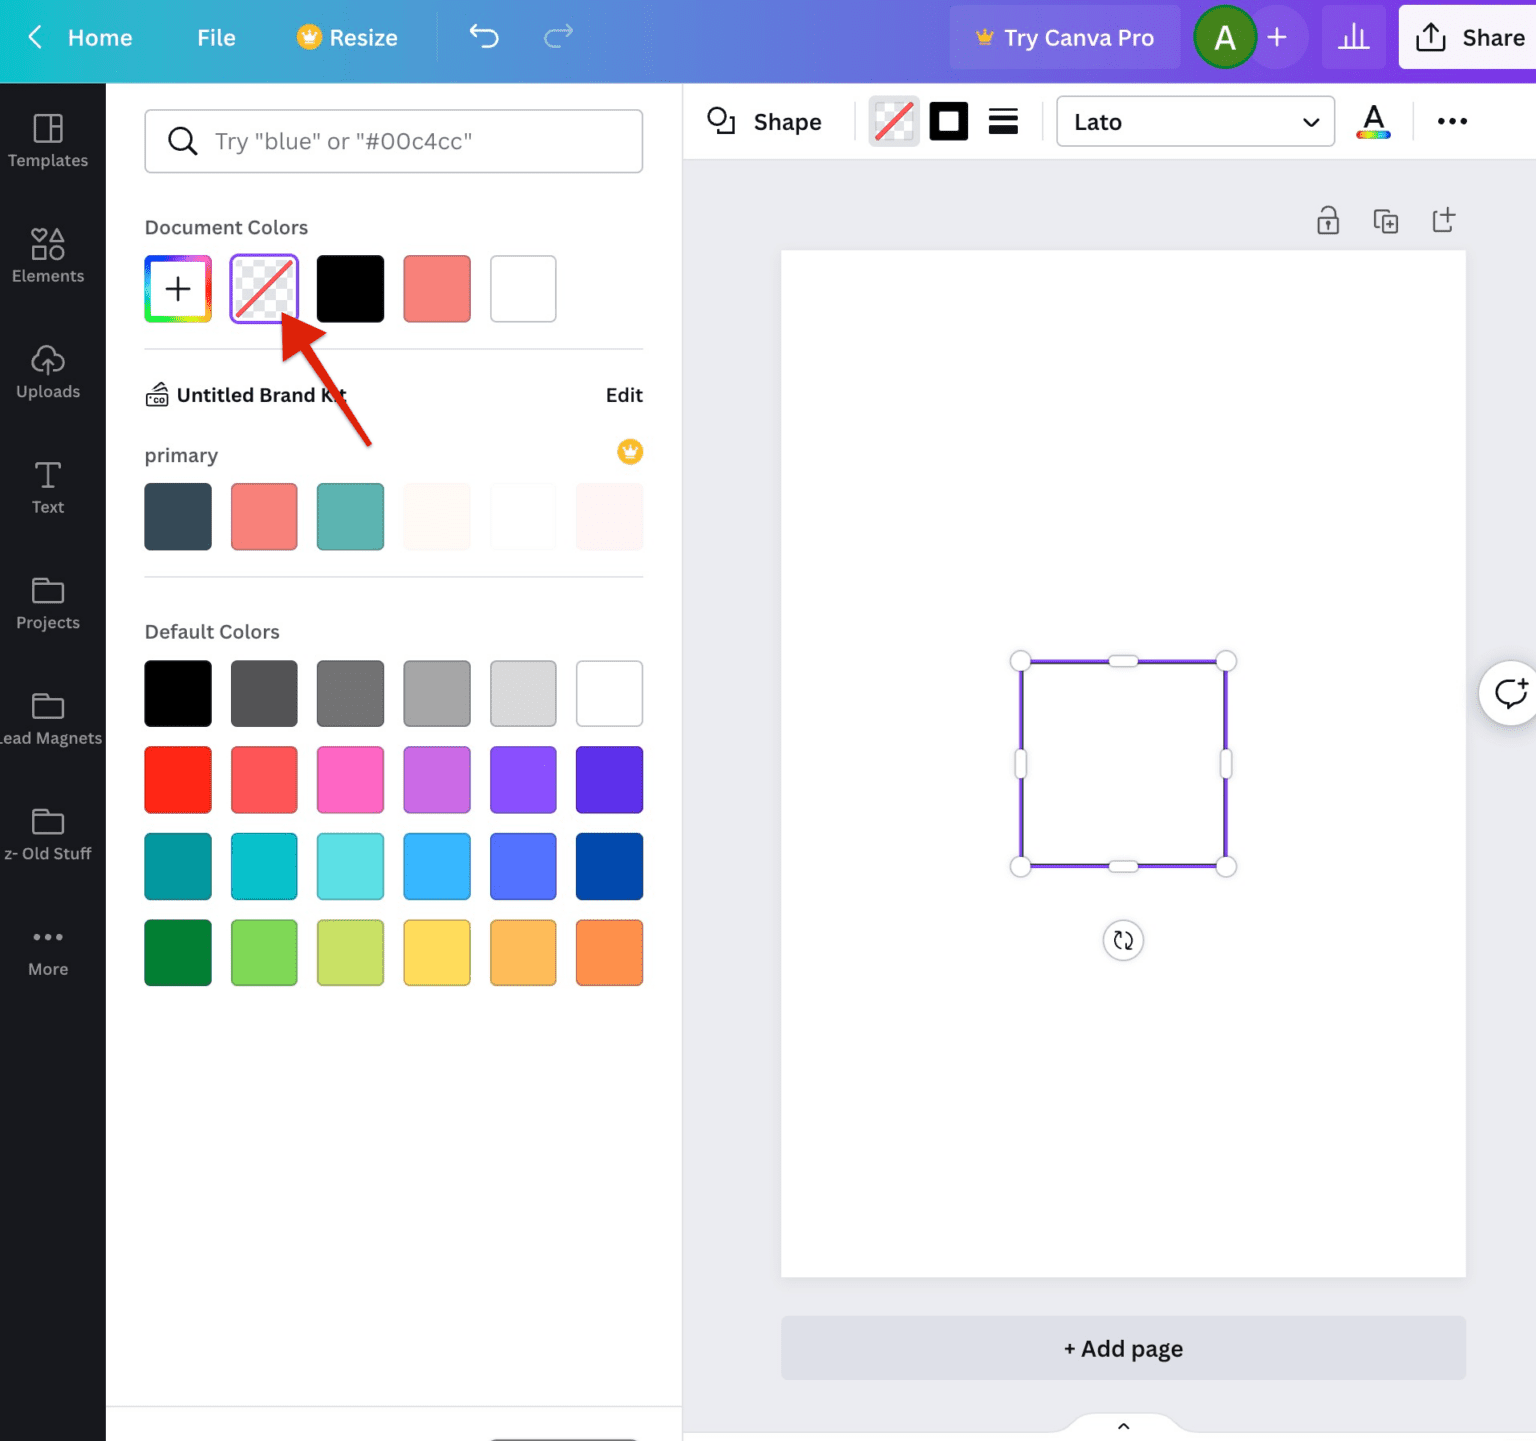Open the Projects panel
The image size is (1536, 1441).
[x=47, y=603]
